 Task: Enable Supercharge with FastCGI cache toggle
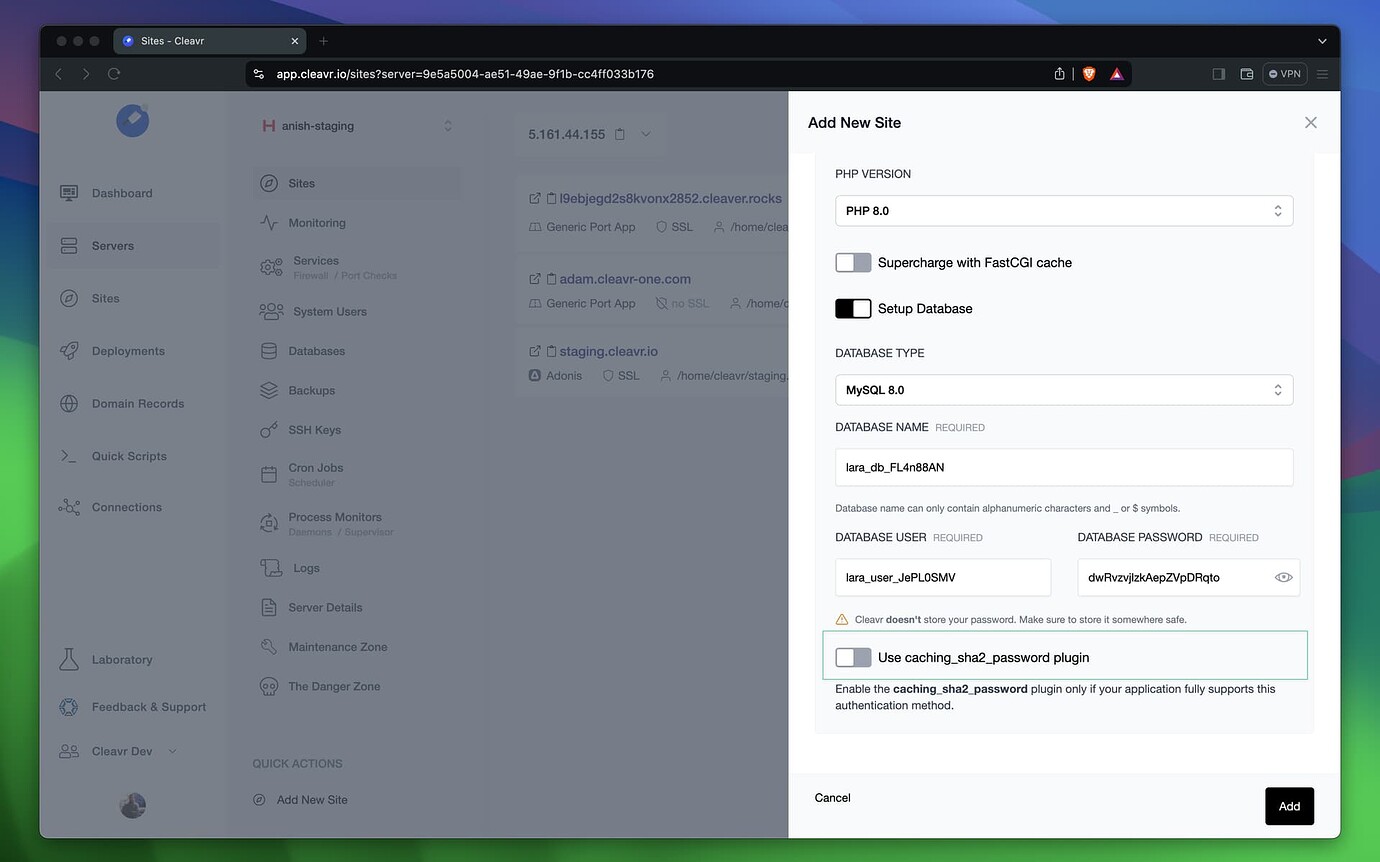(853, 262)
